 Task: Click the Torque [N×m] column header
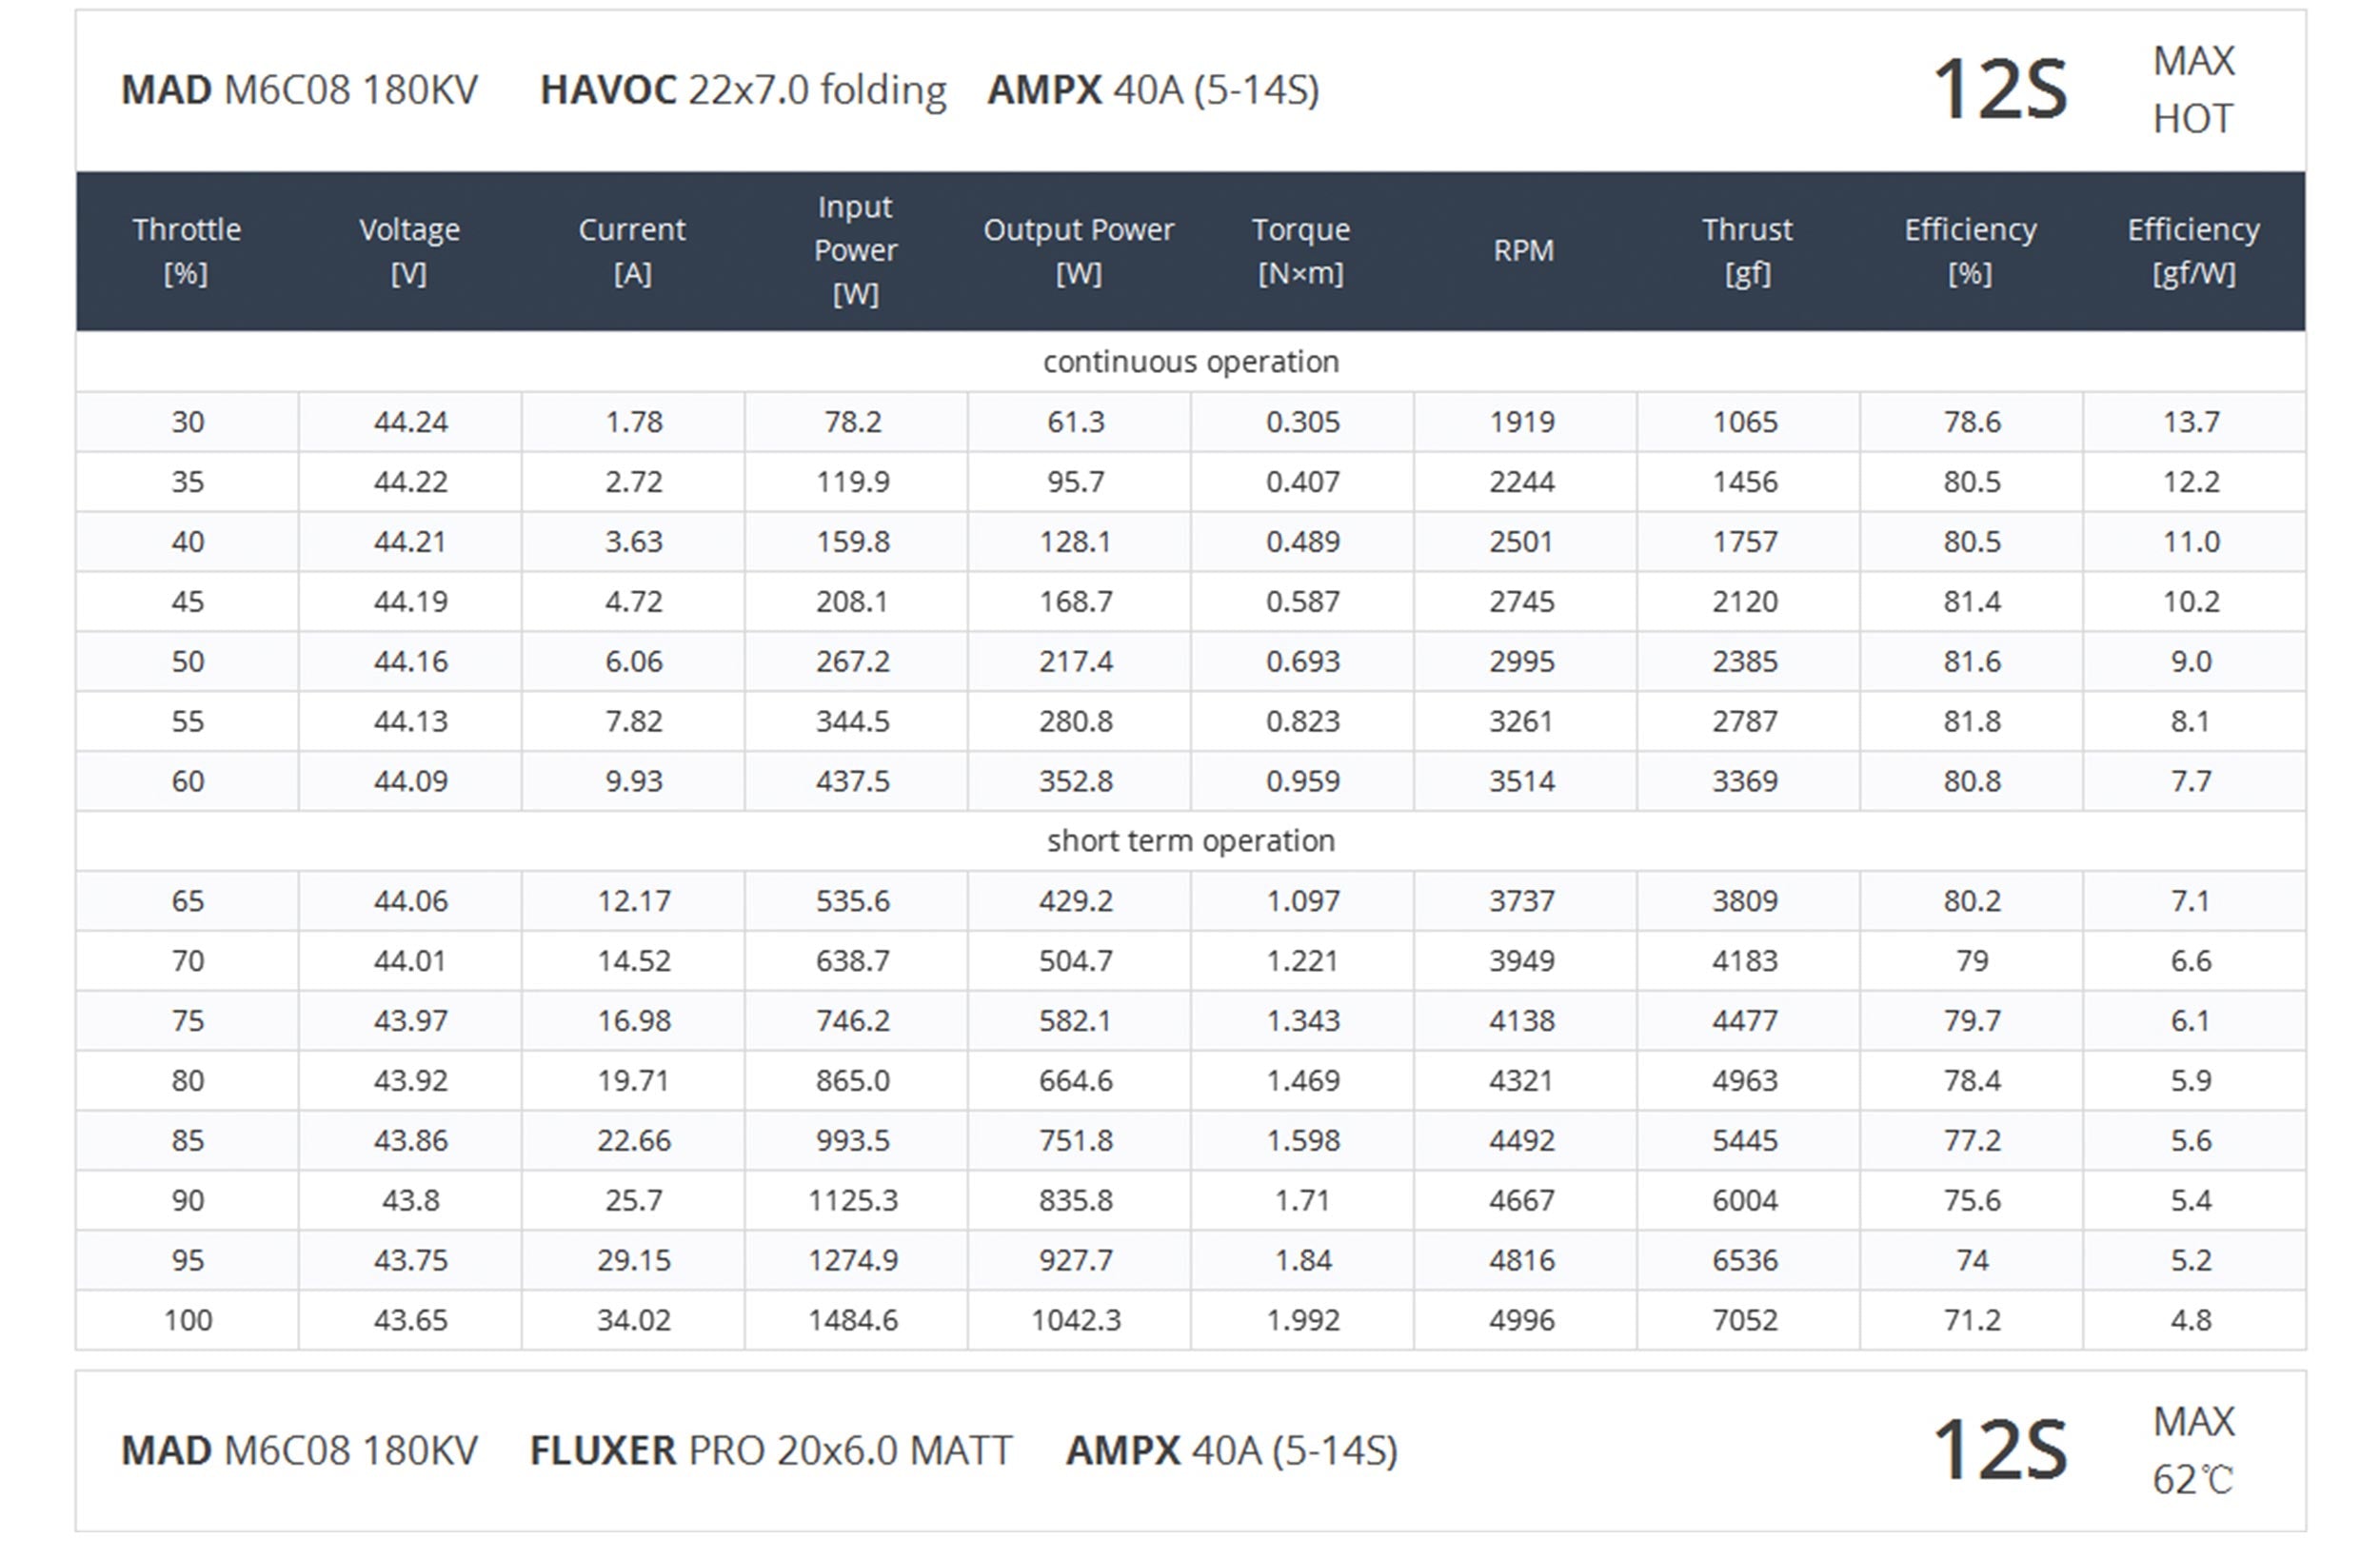coord(1301,251)
